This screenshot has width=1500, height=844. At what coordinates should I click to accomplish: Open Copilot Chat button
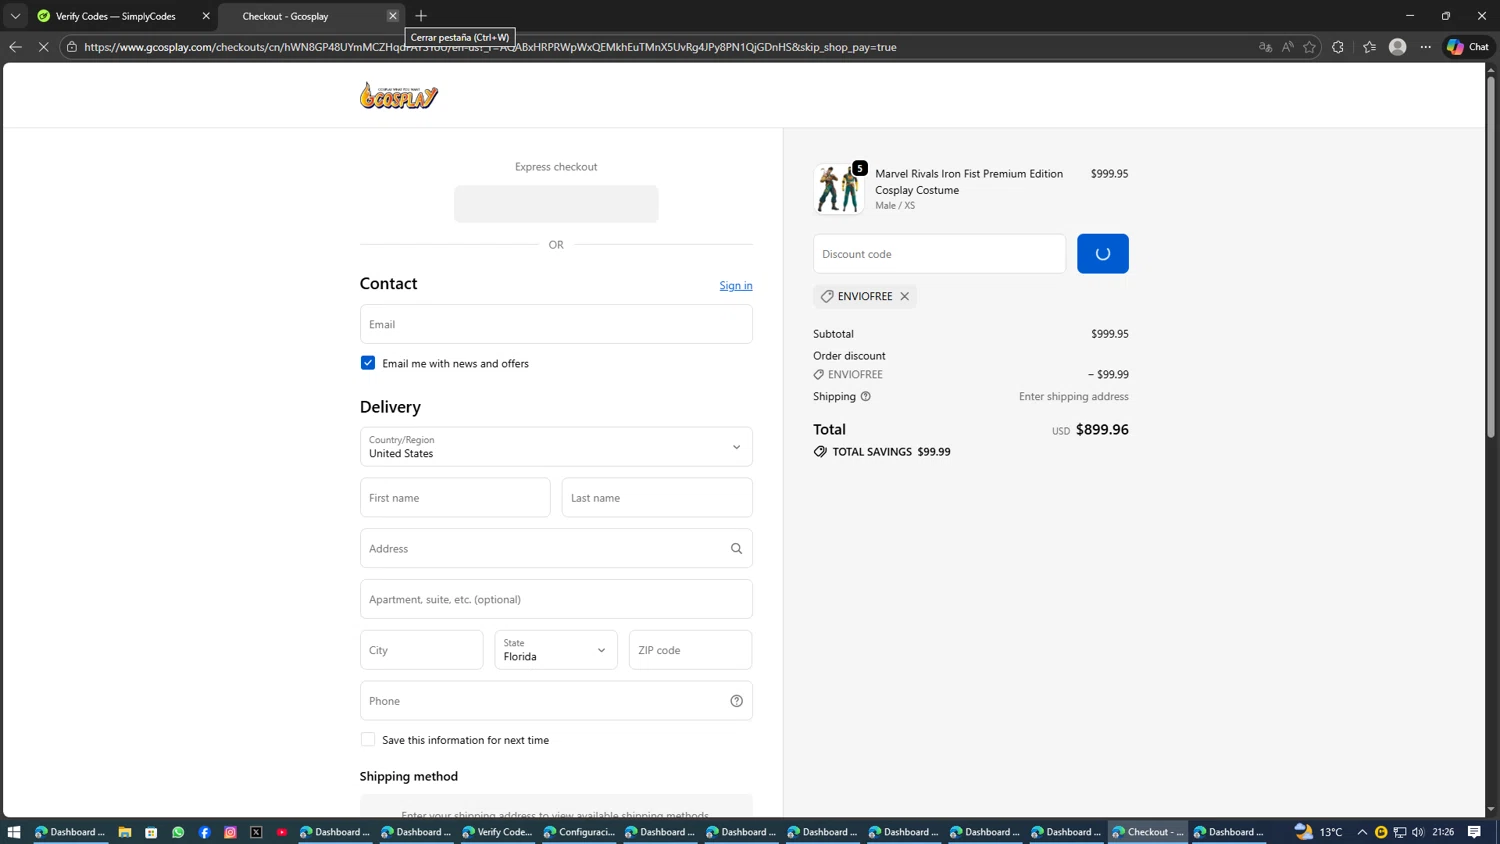point(1468,47)
